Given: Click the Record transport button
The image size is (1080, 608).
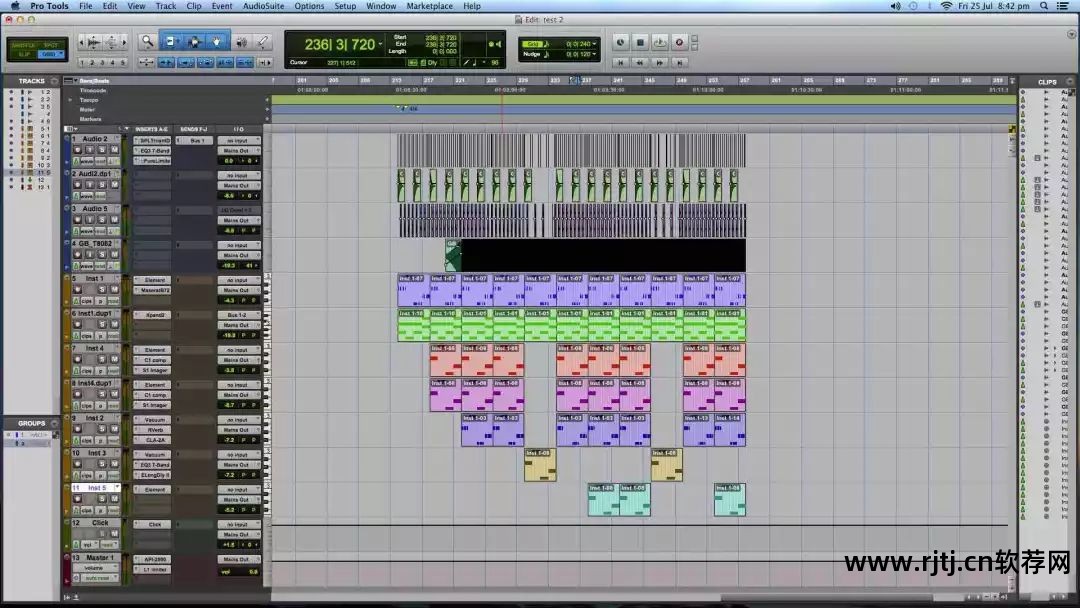Looking at the screenshot, I should click(679, 42).
